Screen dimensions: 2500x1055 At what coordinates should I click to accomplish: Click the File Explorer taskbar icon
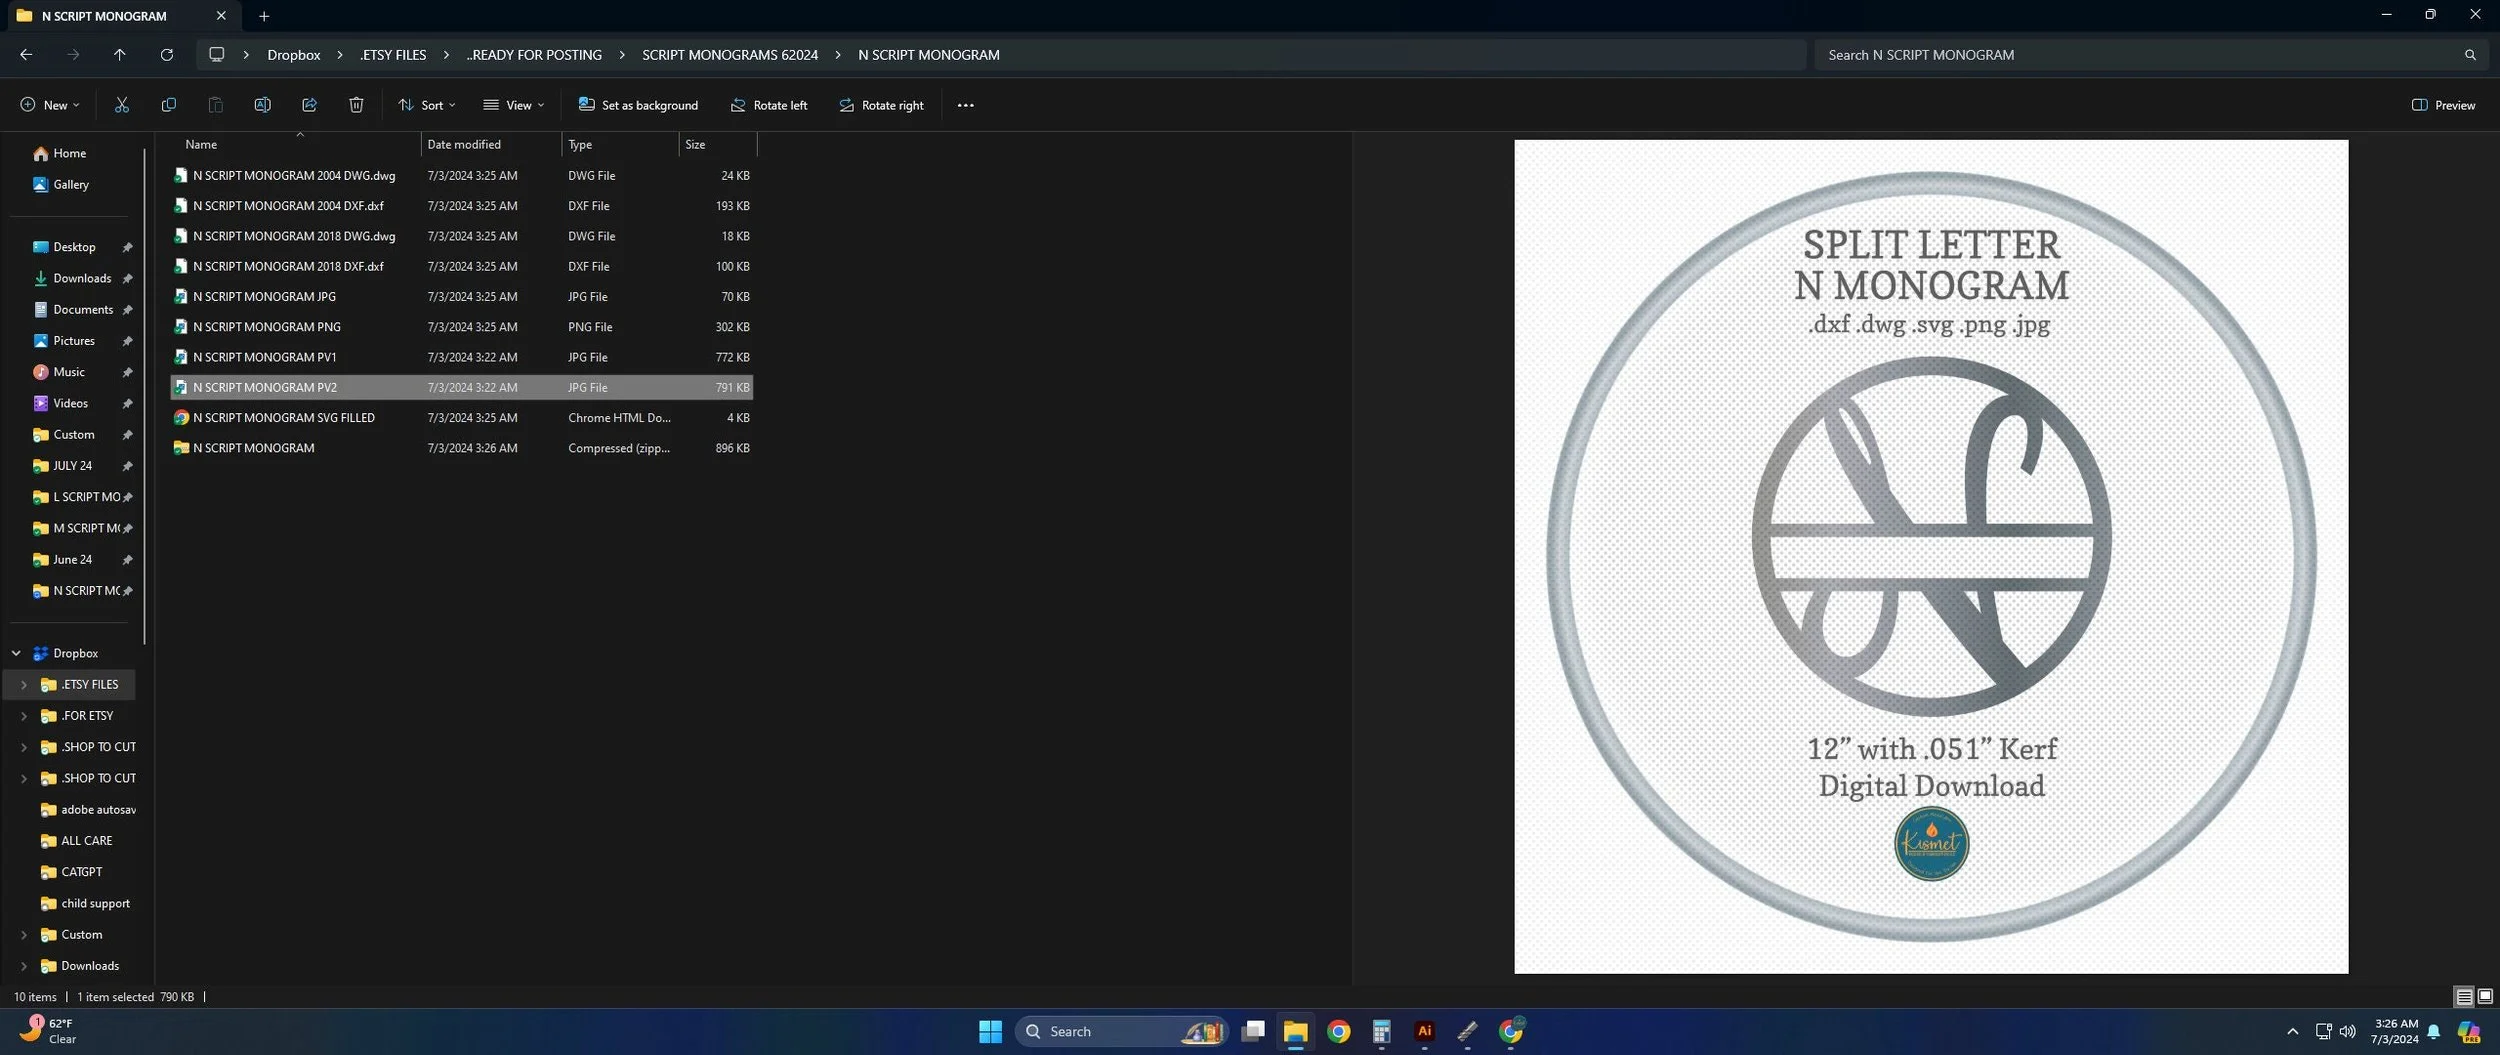coord(1295,1031)
